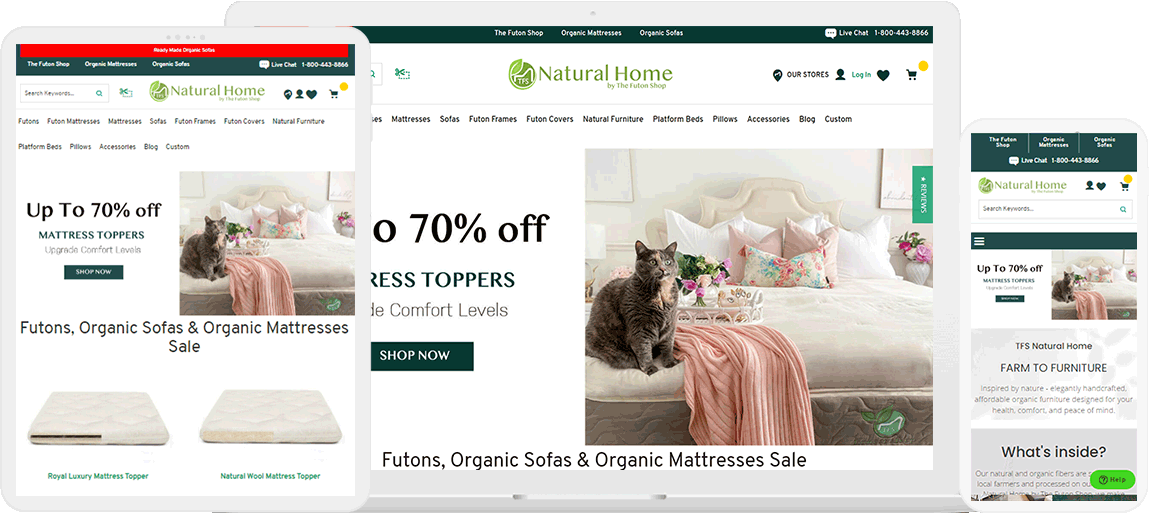The image size is (1150, 515).
Task: Open the Royal Luxury Mattress Topper link
Action: click(x=98, y=476)
